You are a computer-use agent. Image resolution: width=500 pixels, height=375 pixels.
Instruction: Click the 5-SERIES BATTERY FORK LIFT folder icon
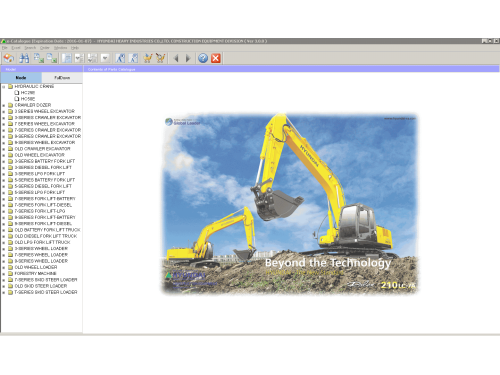click(10, 180)
